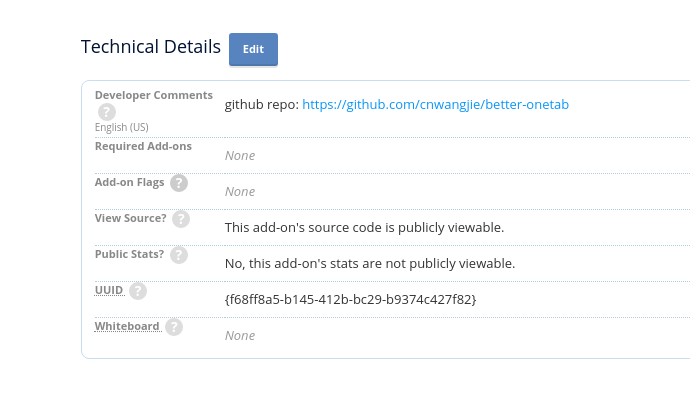
Task: Click the Edit button for Technical Details
Action: (253, 49)
